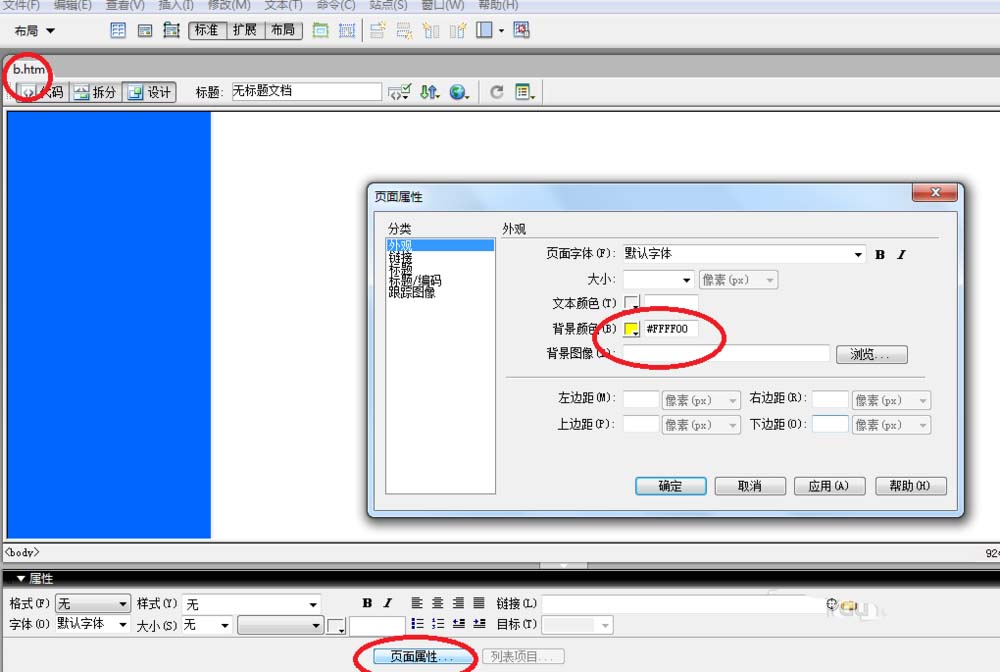The width and height of the screenshot is (1000, 672).
Task: Click the insert table icon
Action: pyautogui.click(x=118, y=30)
